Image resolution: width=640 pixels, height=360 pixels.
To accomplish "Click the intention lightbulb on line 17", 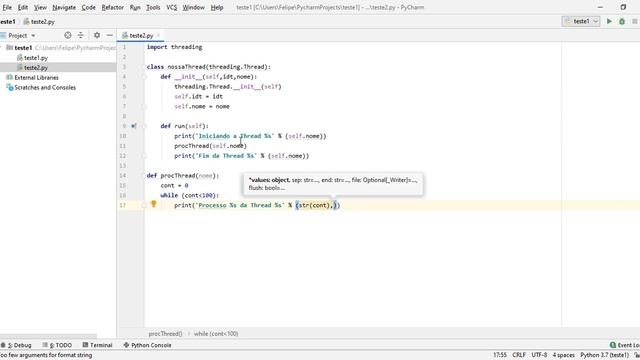I will click(x=153, y=204).
